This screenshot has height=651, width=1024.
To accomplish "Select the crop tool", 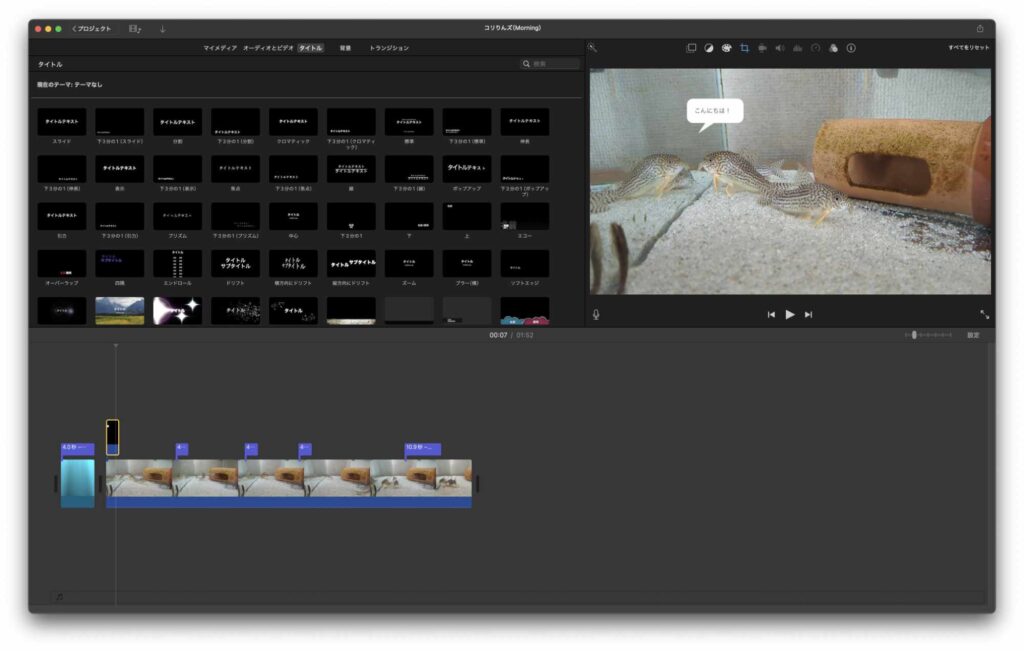I will (x=744, y=48).
